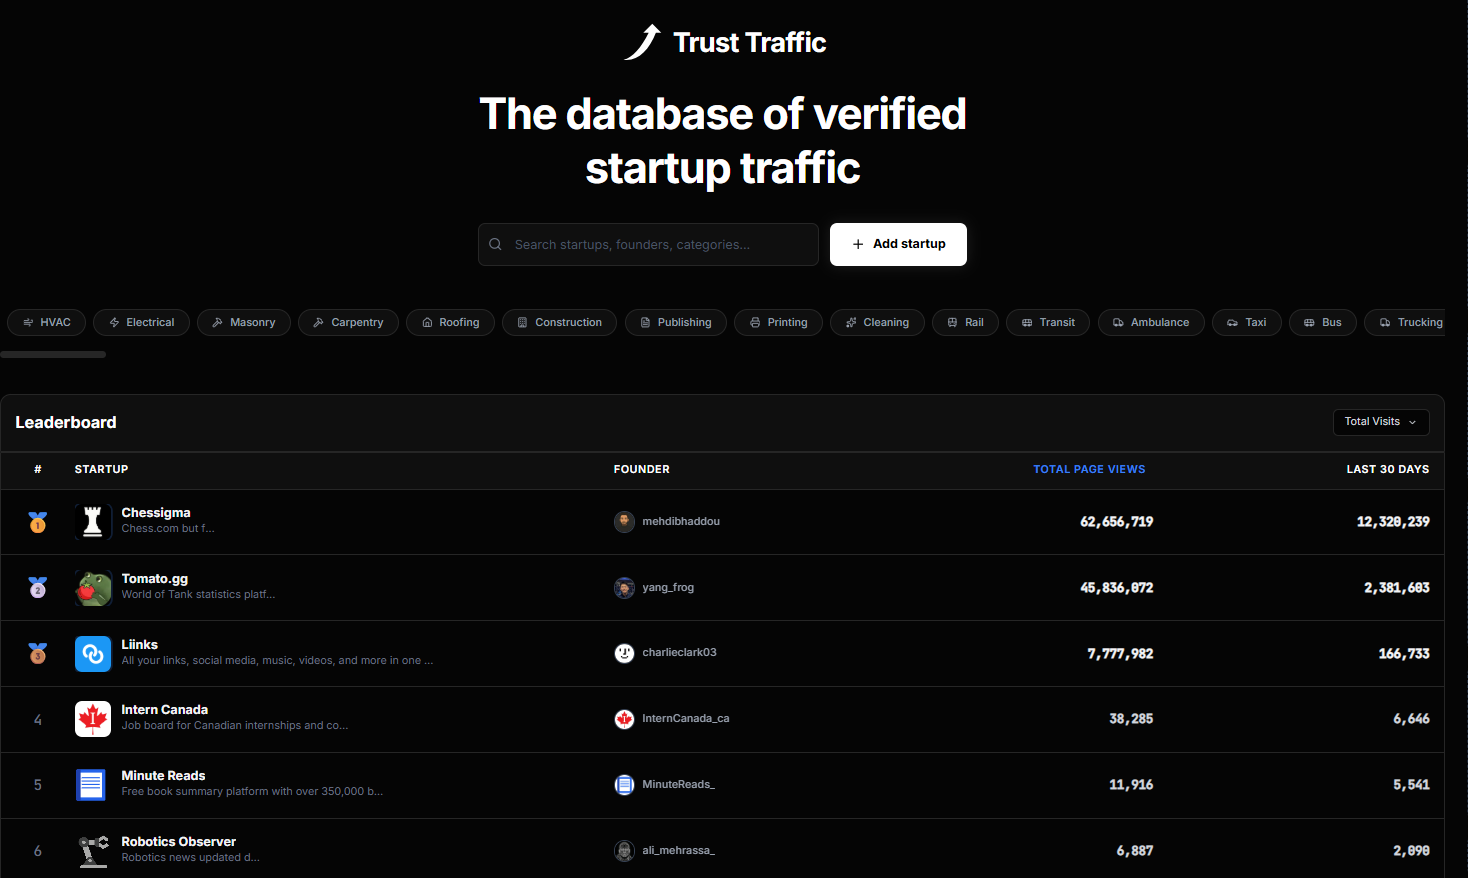The image size is (1468, 878).
Task: Click mehdibhaddou's founder avatar
Action: pyautogui.click(x=624, y=521)
